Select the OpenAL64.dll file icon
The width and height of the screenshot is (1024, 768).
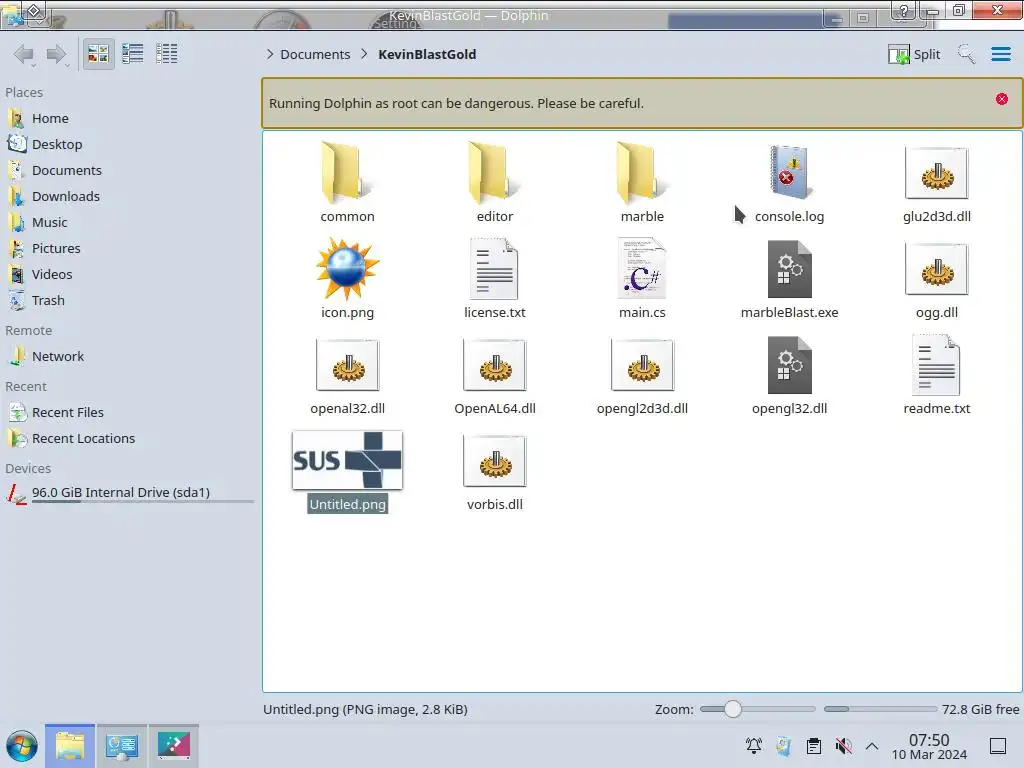coord(494,365)
